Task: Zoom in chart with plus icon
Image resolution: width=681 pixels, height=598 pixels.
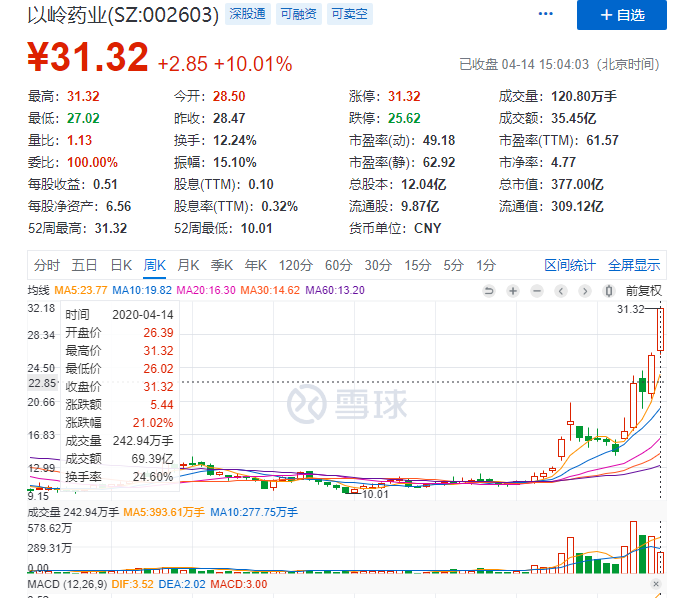Action: (x=513, y=291)
